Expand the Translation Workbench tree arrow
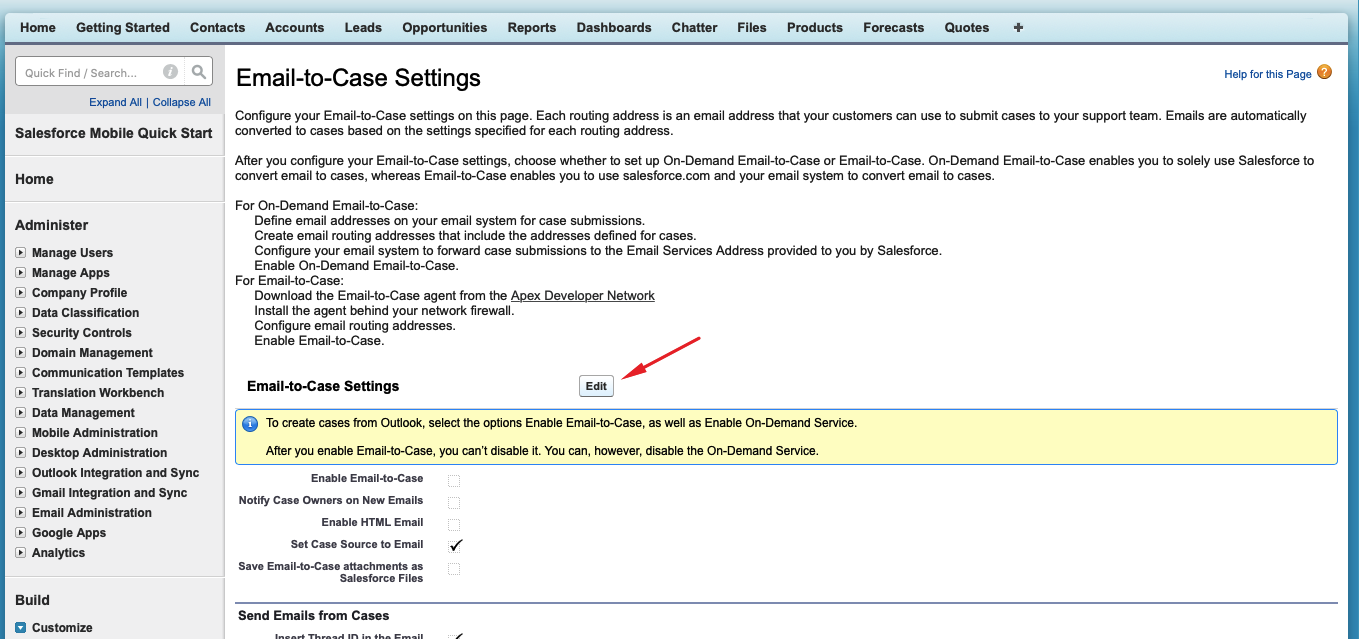 (x=21, y=392)
